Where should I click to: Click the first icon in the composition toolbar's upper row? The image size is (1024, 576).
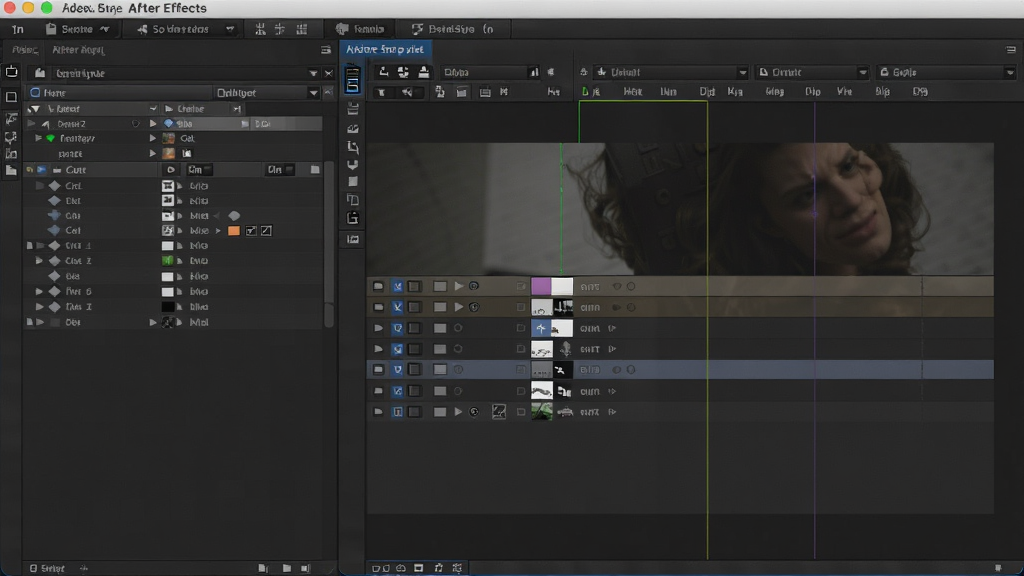point(384,72)
